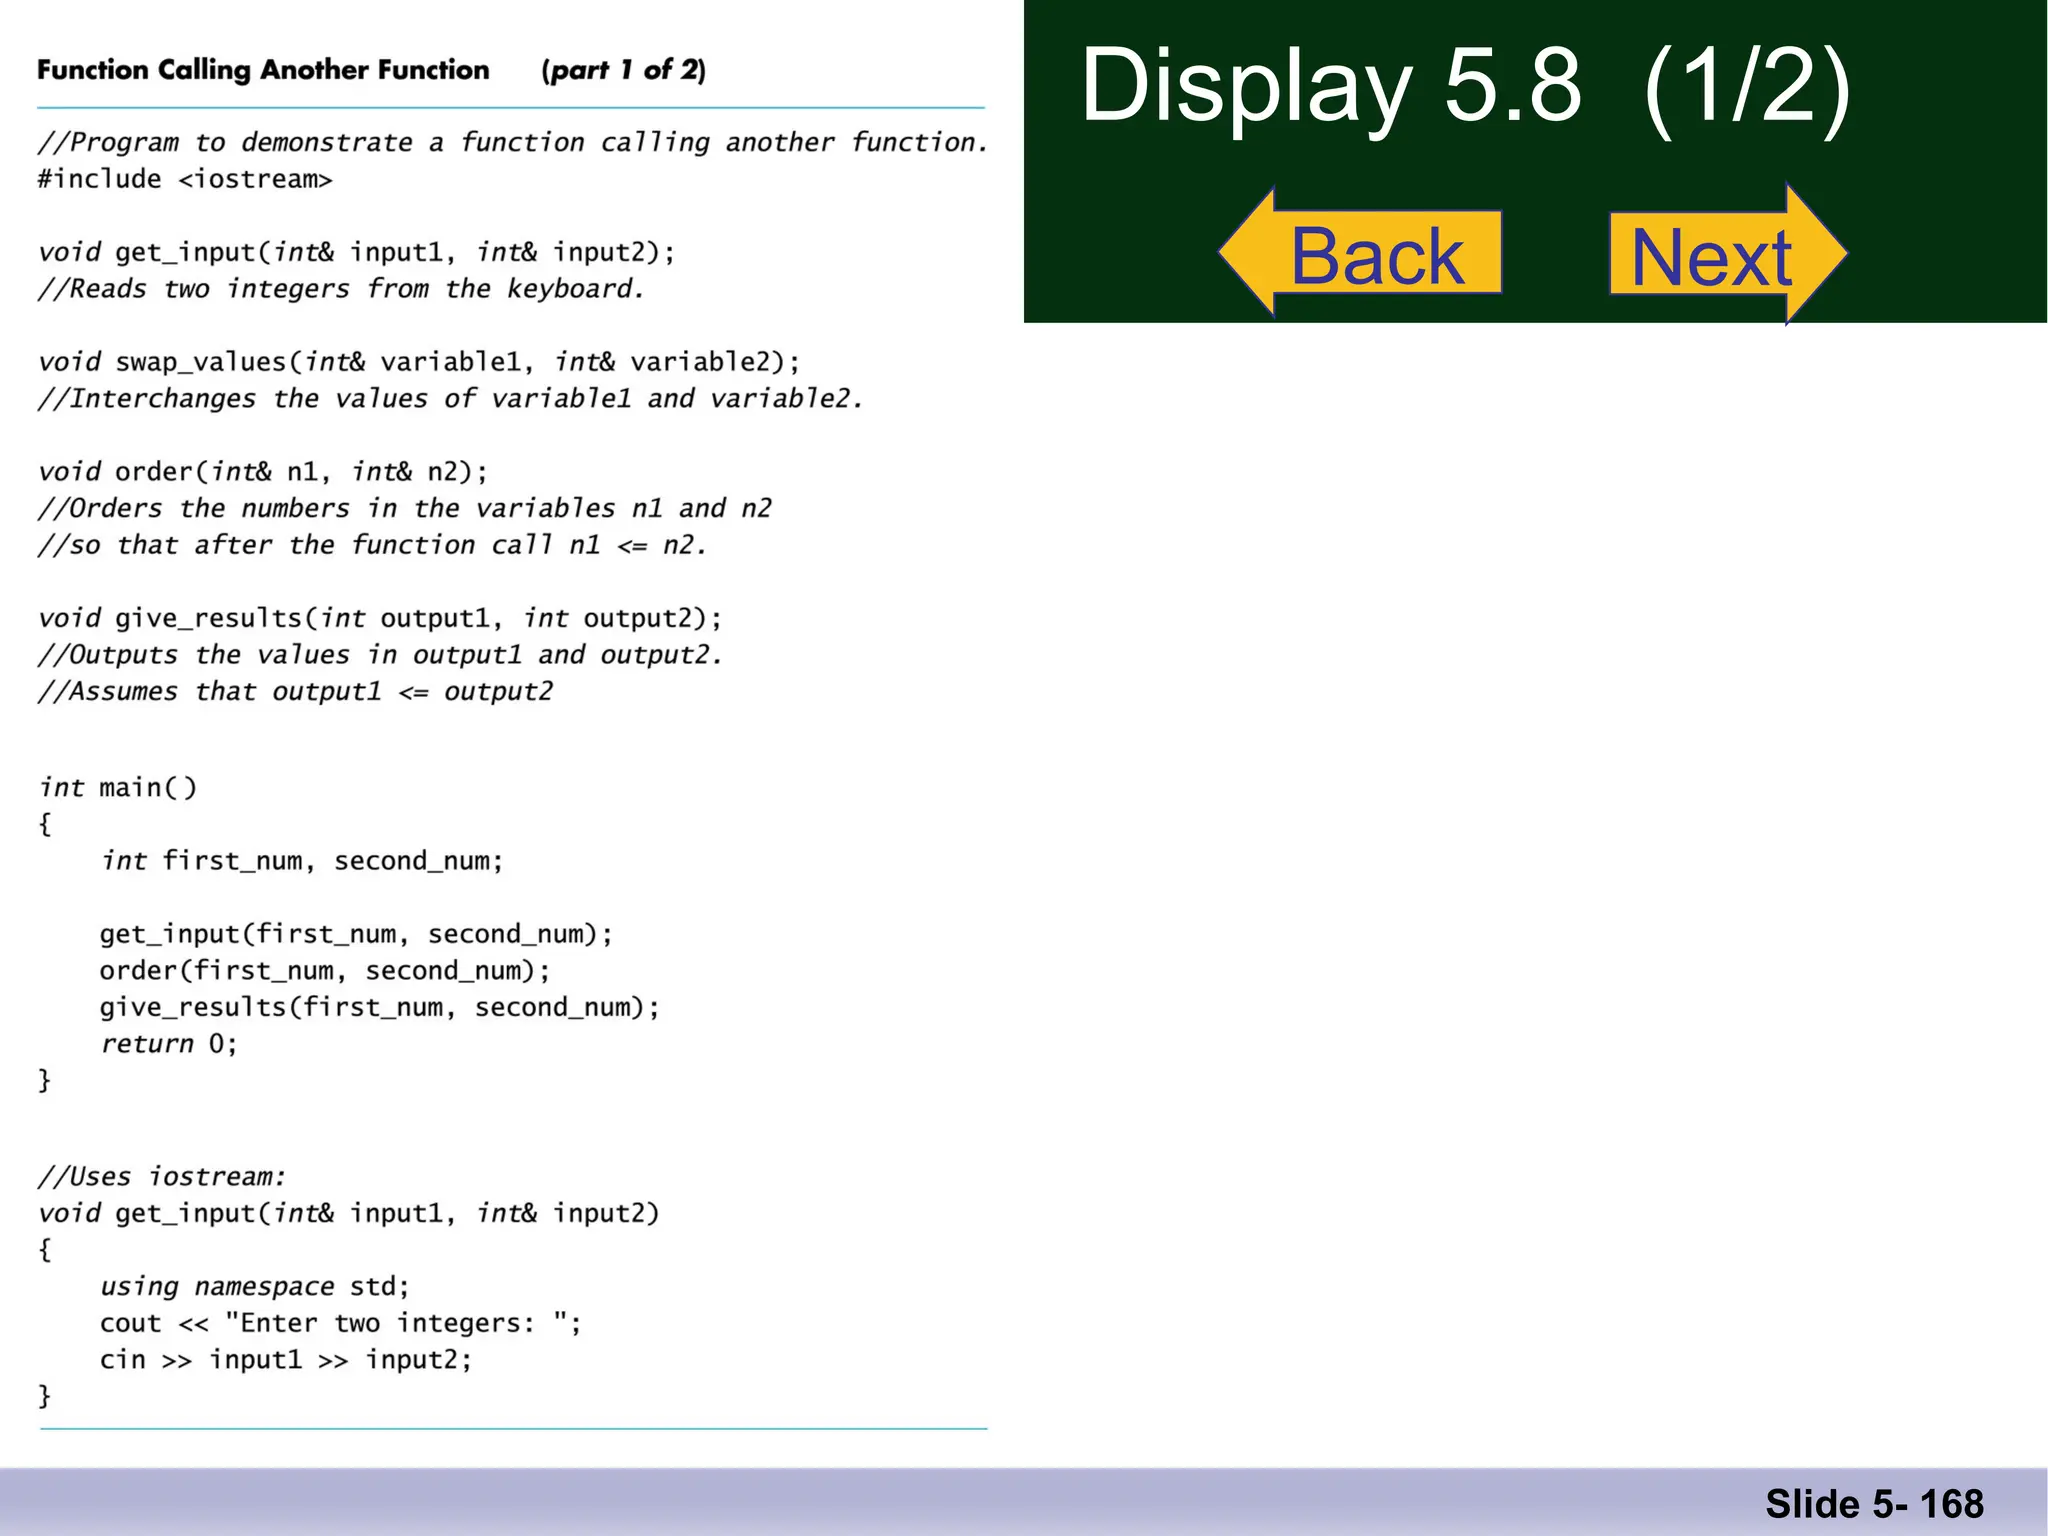Click the '//Interchanges the values' comment line
Viewport: 2048px width, 1536px height.
tap(450, 399)
